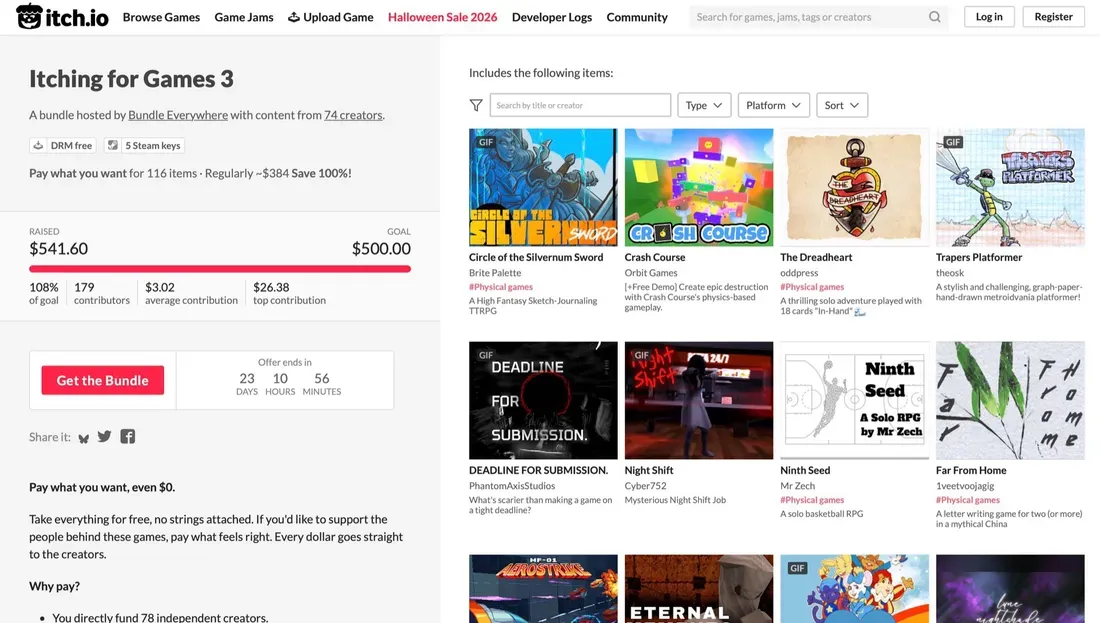Click #Physical games tag under Mr Zech
The image size is (1100, 623).
pyautogui.click(x=812, y=500)
